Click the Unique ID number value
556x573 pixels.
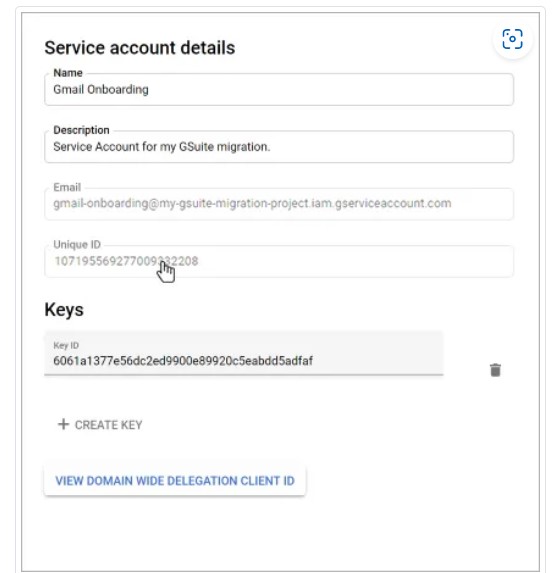coord(126,261)
